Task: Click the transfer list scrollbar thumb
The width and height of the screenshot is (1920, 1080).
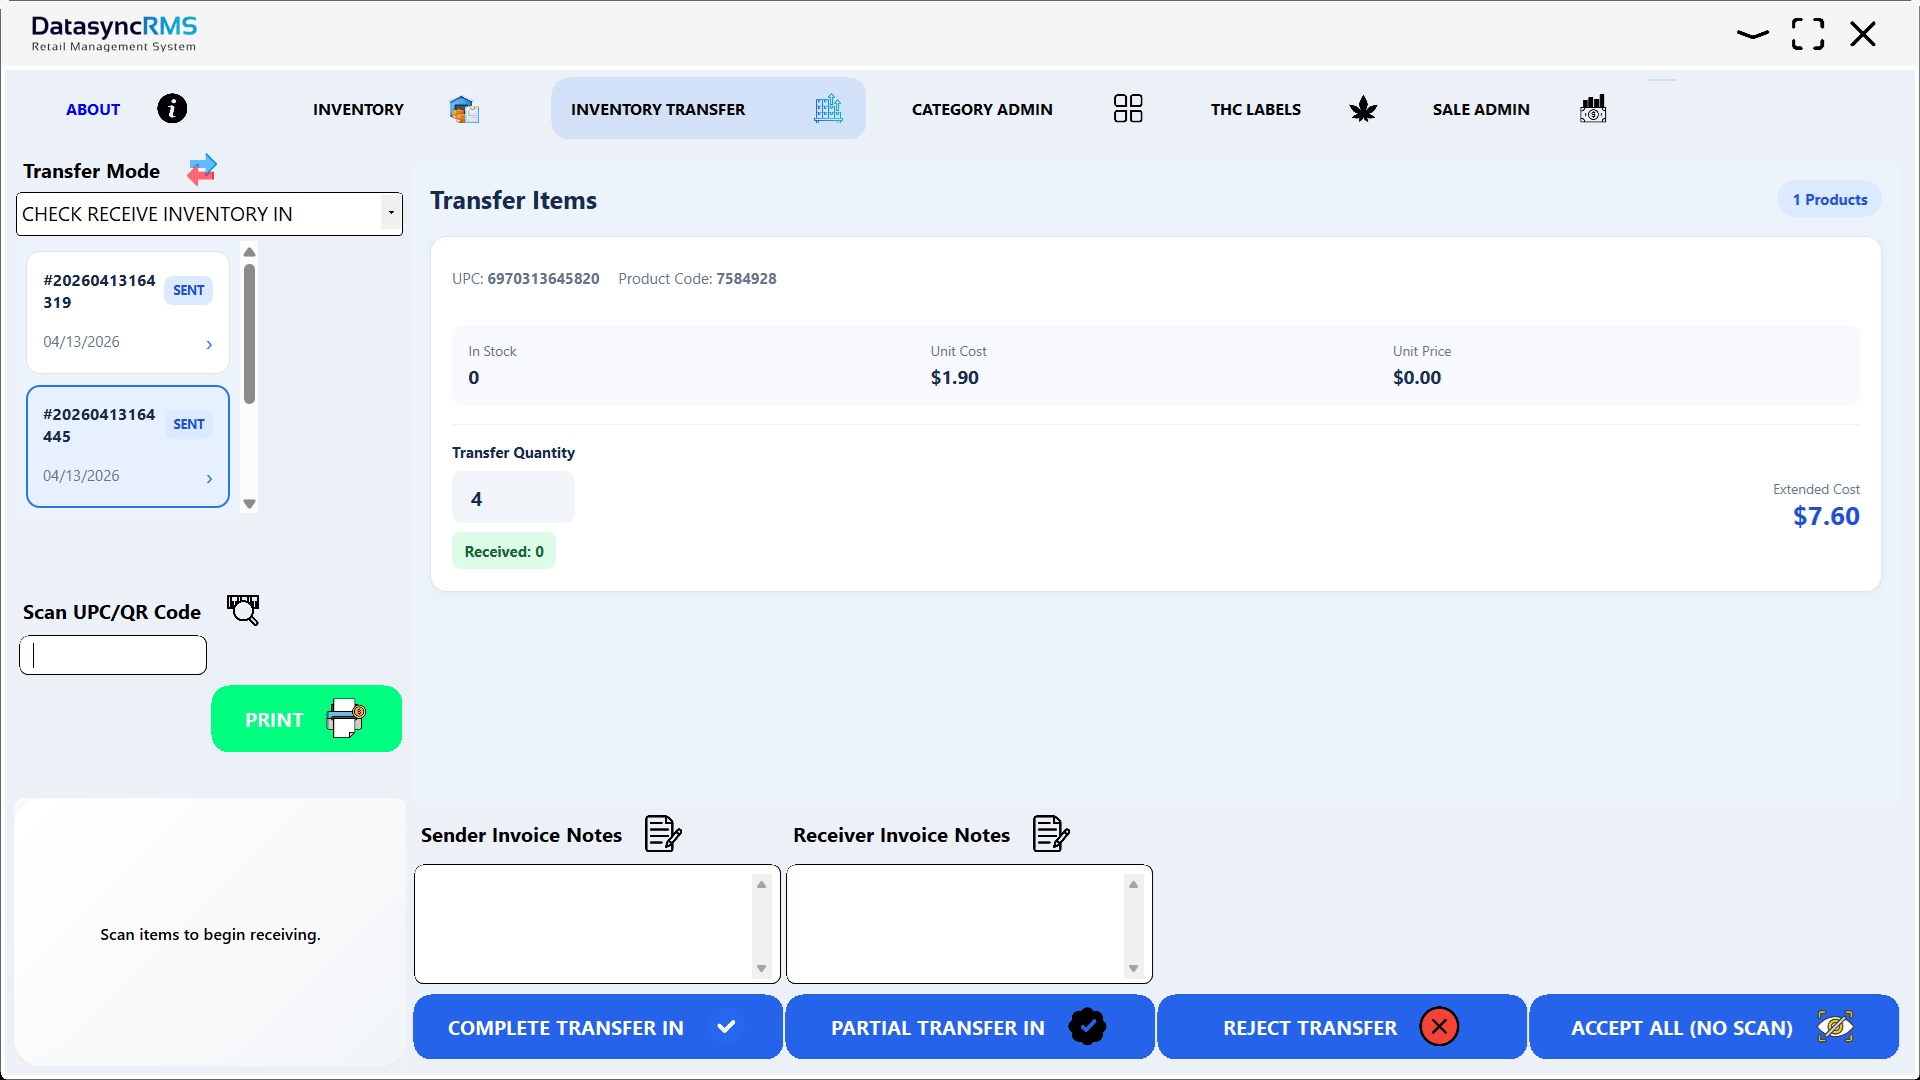Action: click(249, 333)
